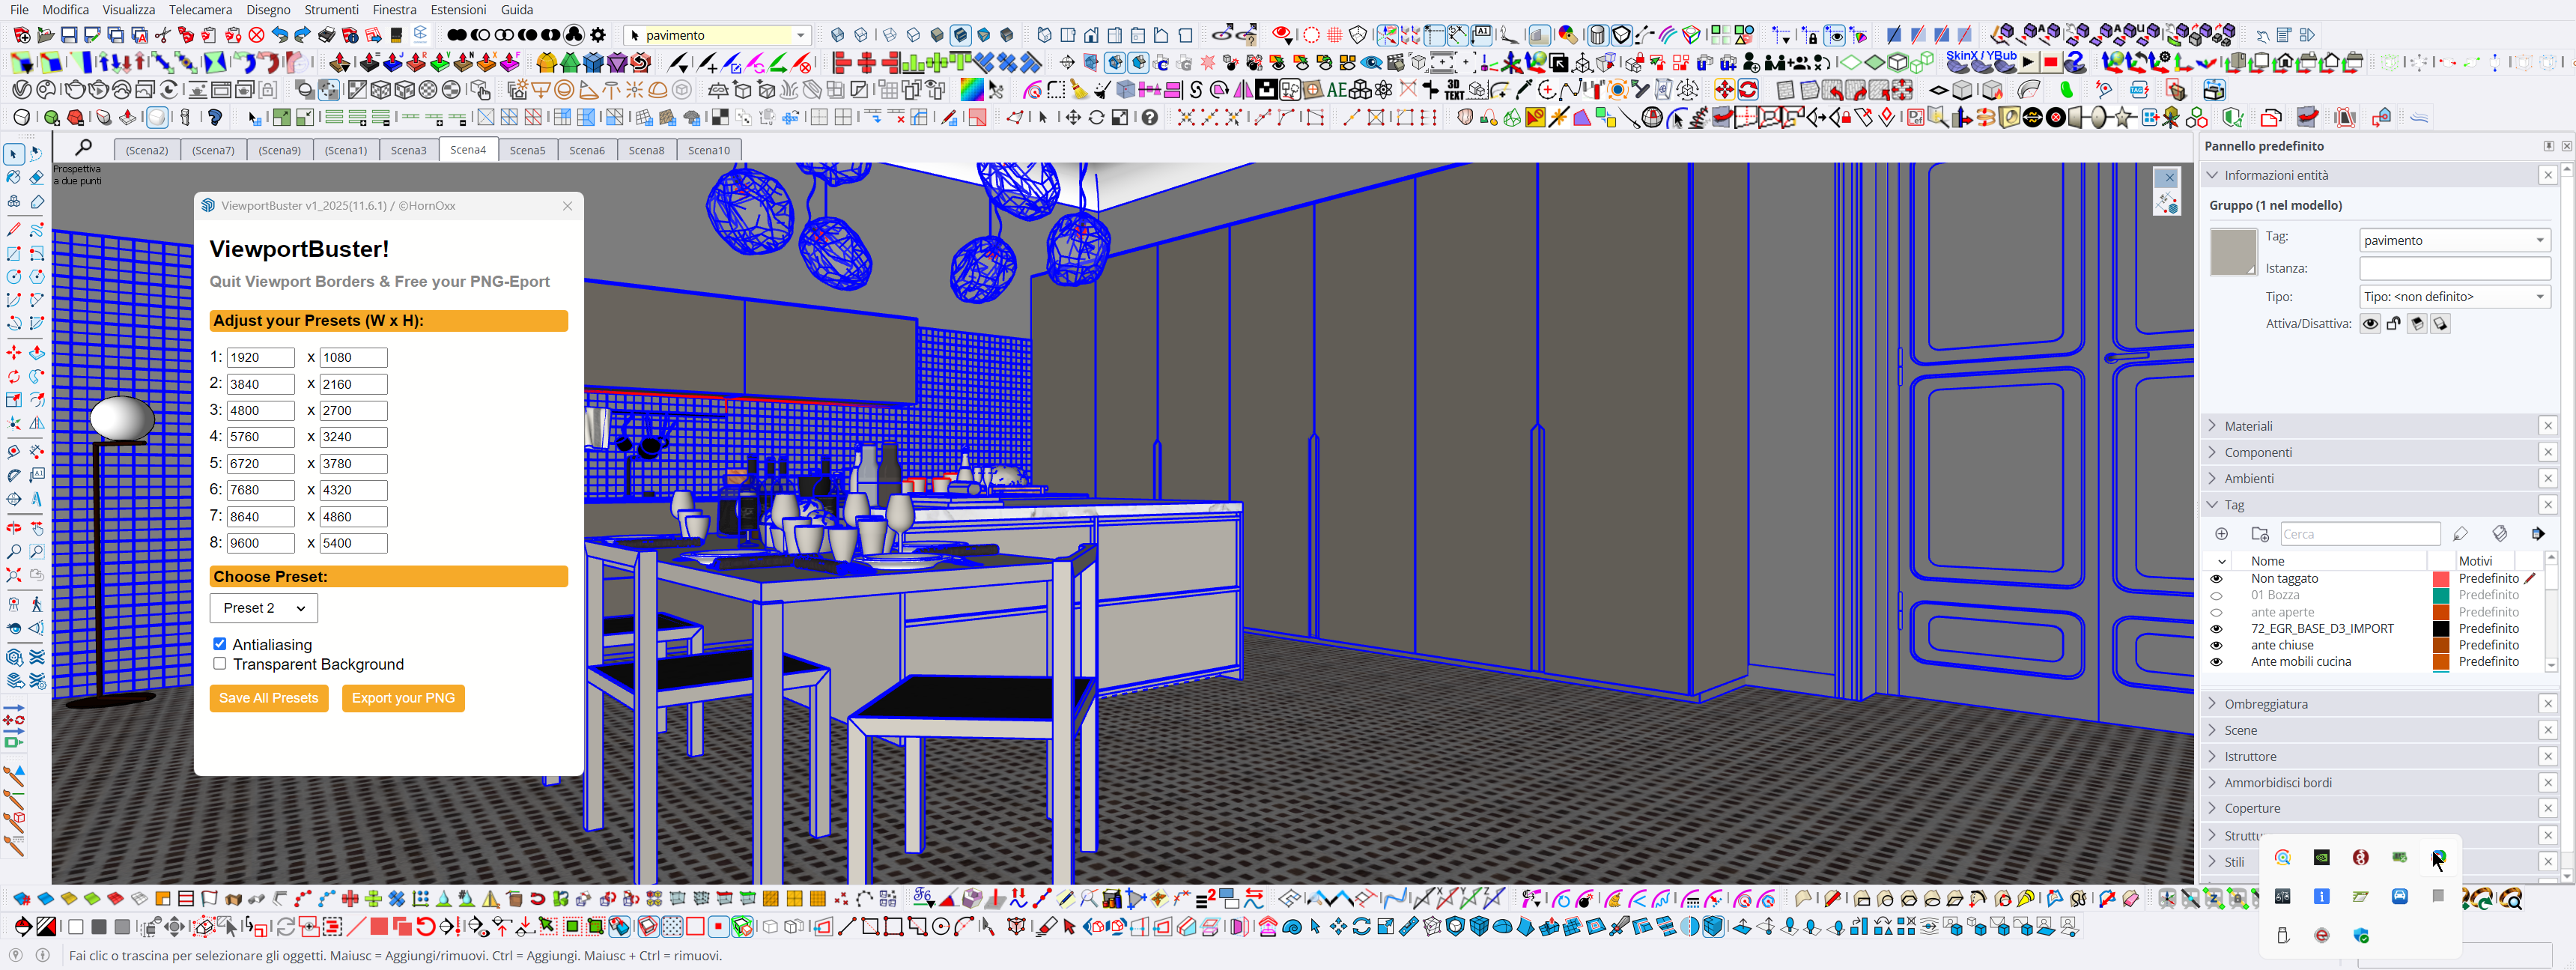Click the red swatch of 'Non taggato'
The height and width of the screenshot is (970, 2576).
point(2441,579)
